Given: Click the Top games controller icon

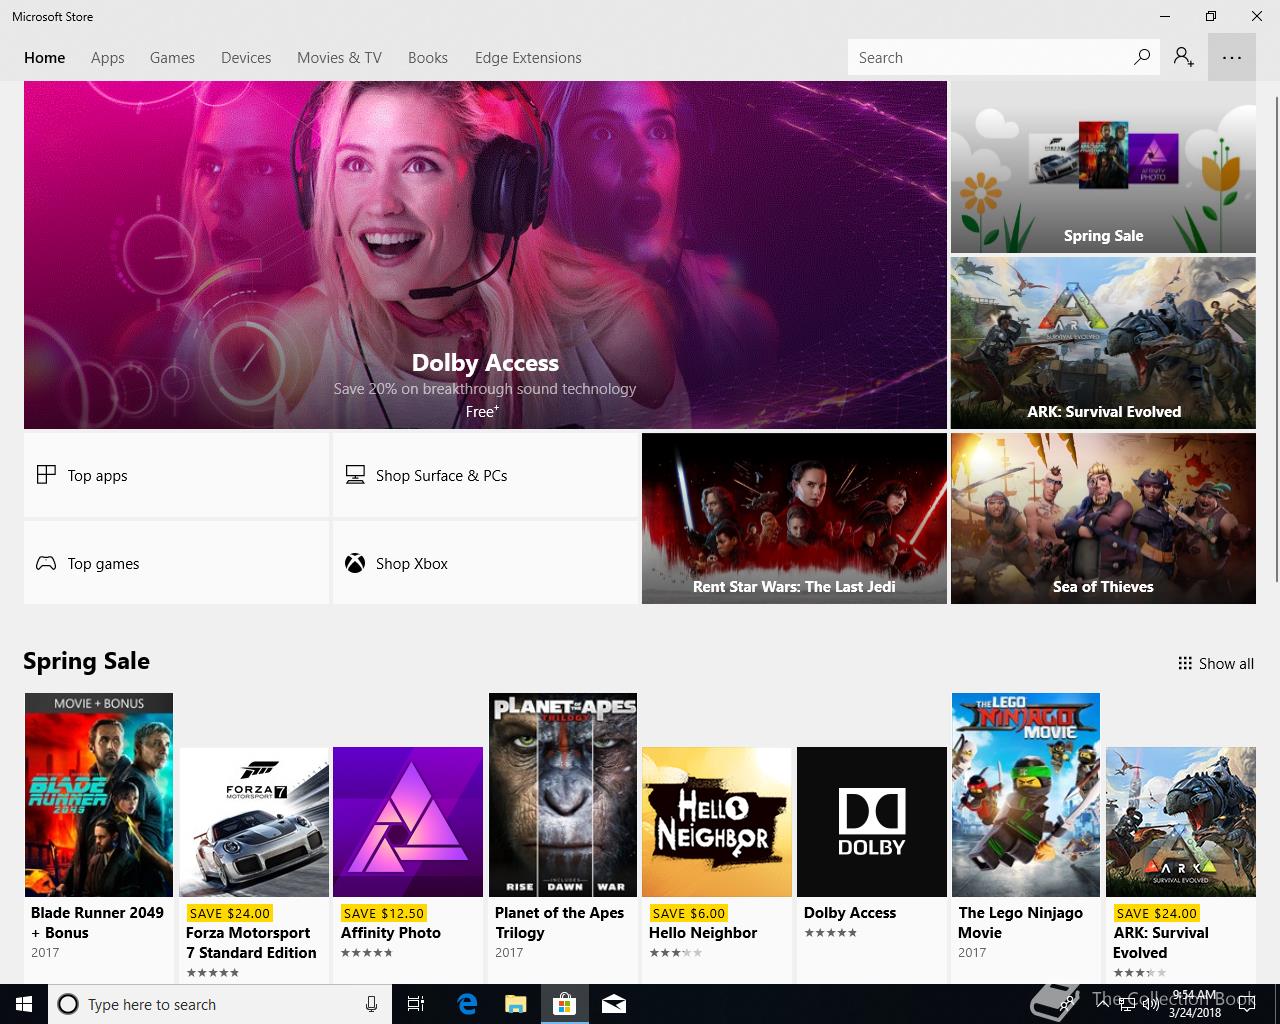Looking at the screenshot, I should [46, 563].
